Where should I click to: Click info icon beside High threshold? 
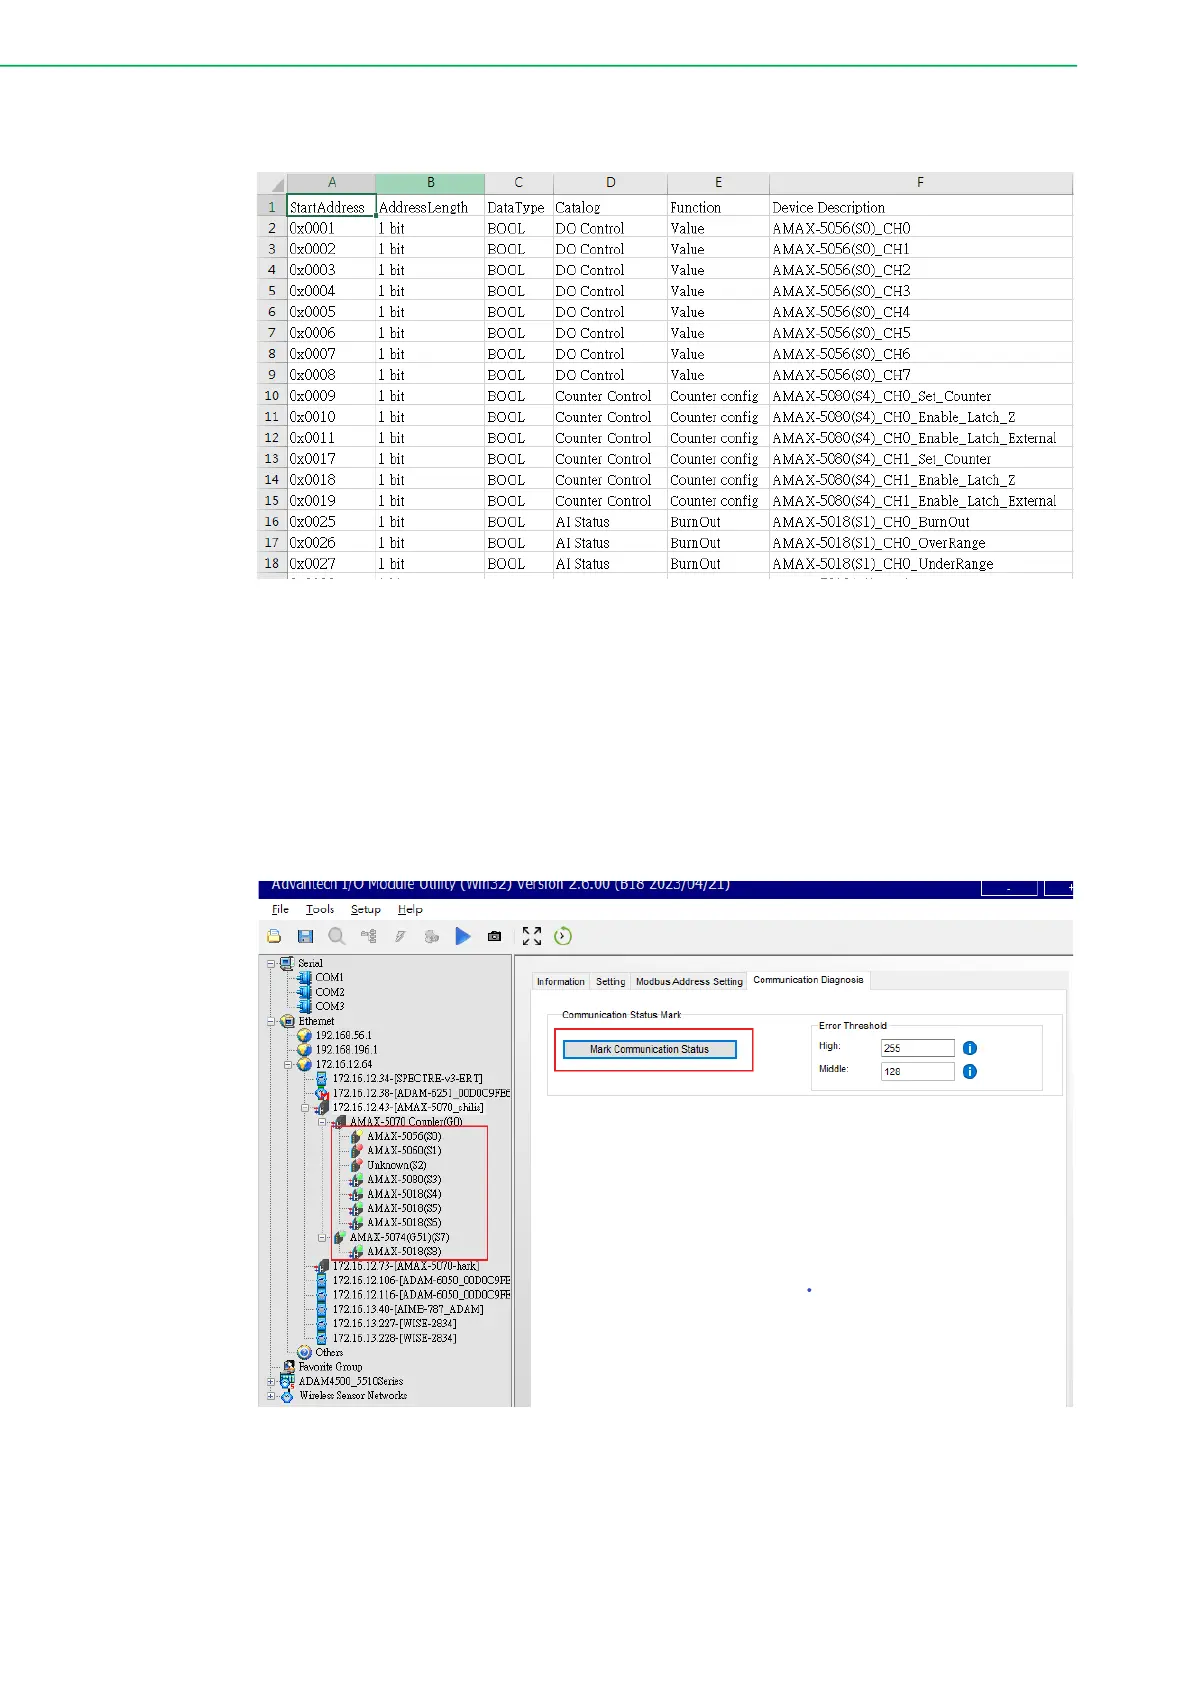pos(969,1048)
